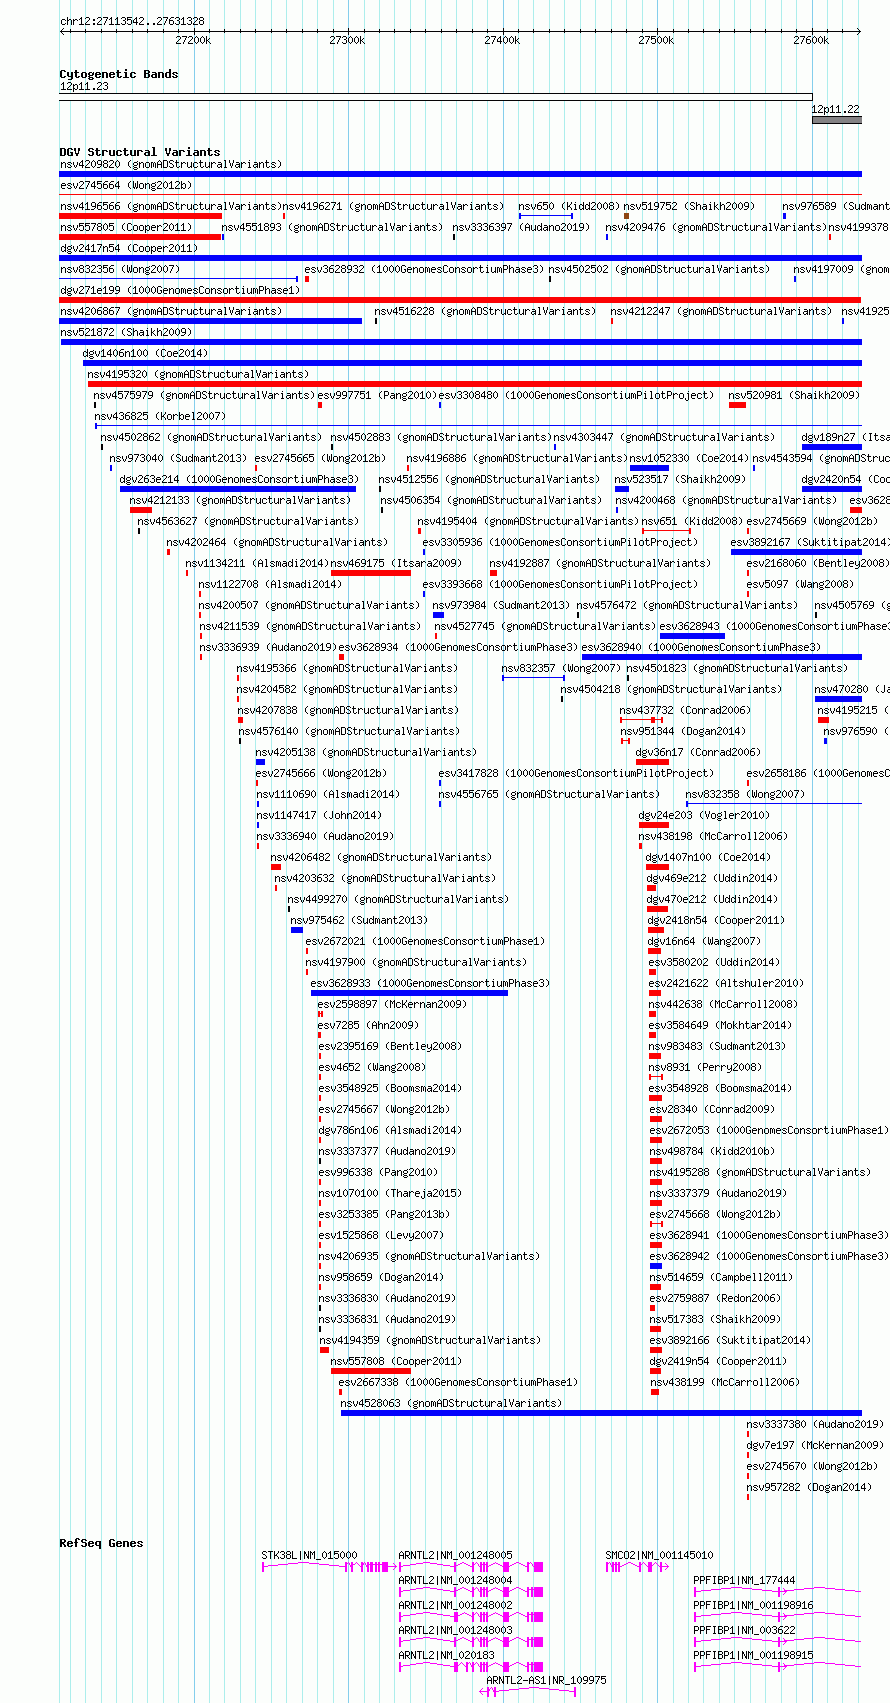Click nsv973984 (Sudmant2013) label
Screen dimensions: 890x1703
tap(501, 605)
